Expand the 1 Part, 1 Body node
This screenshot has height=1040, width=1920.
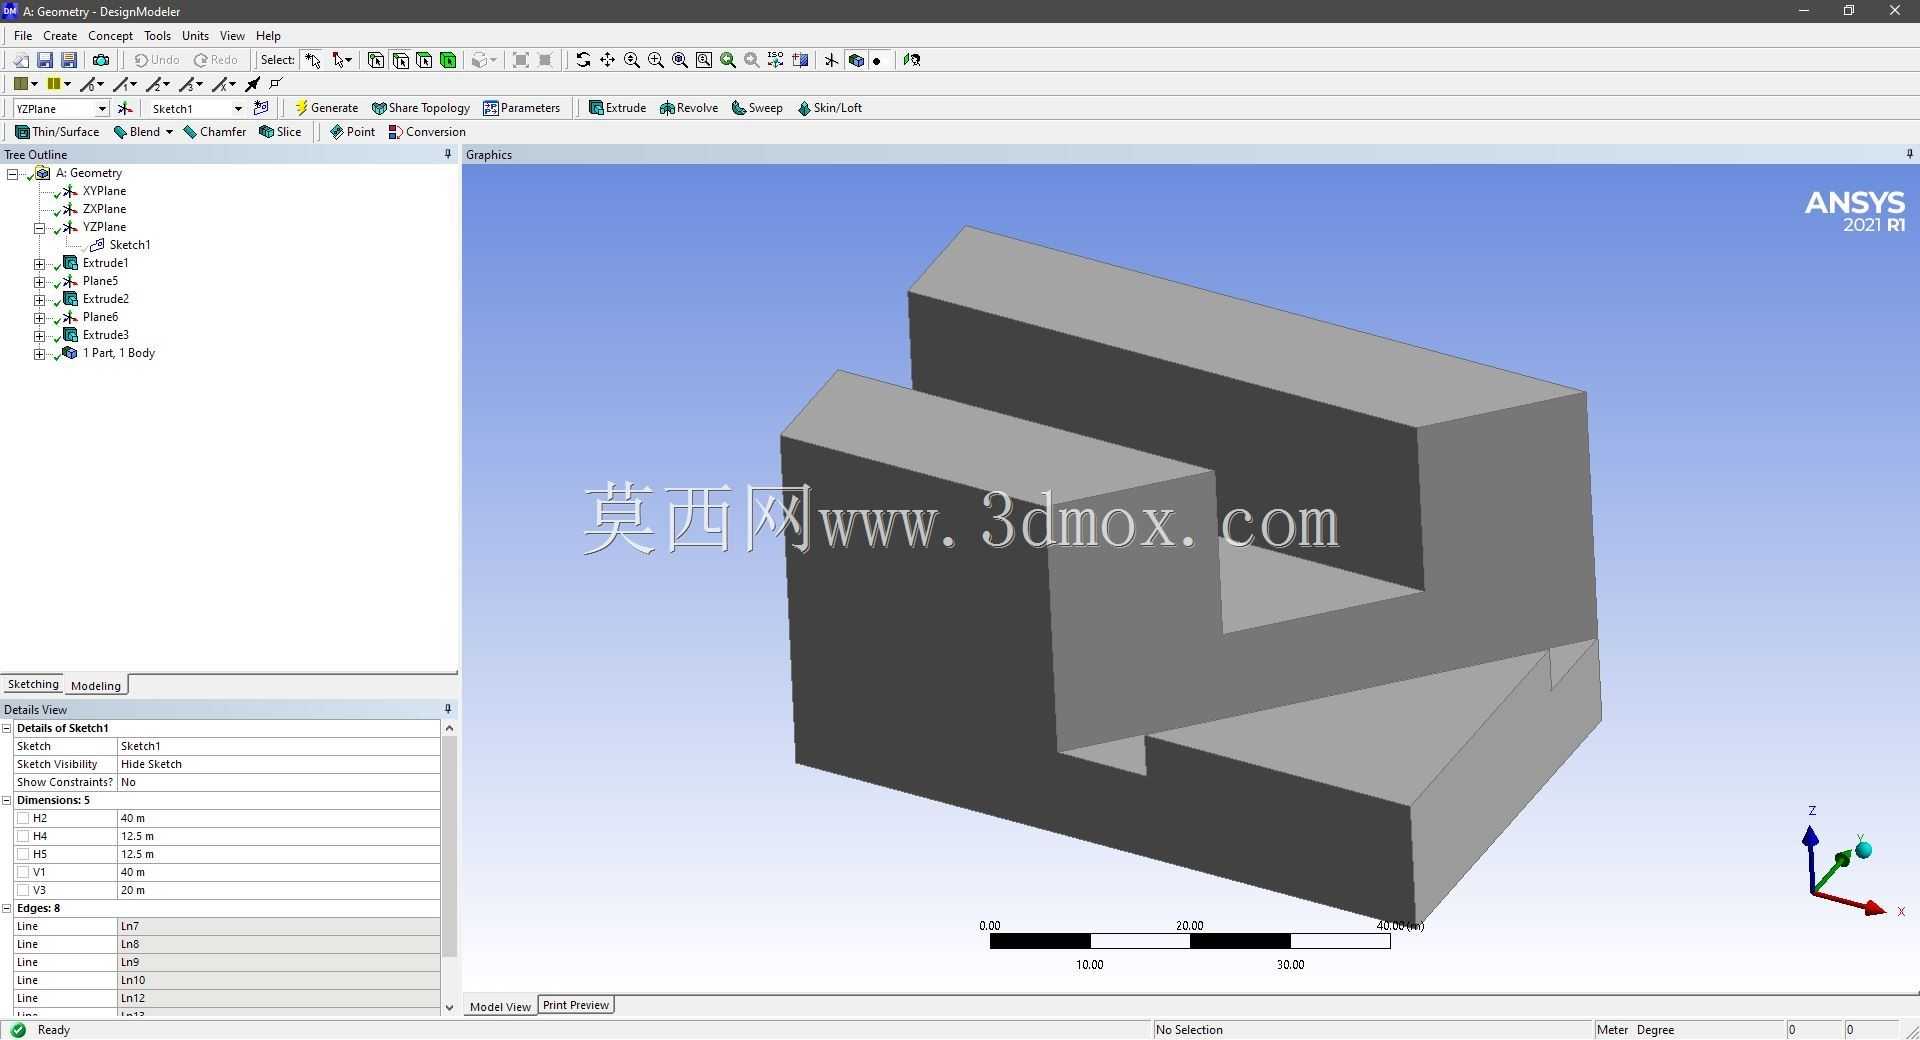click(x=39, y=354)
